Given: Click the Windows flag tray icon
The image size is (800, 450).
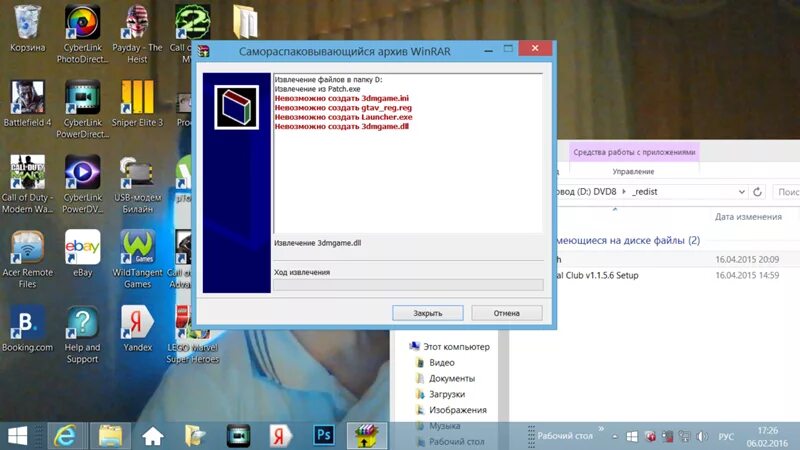Looking at the screenshot, I should click(x=632, y=437).
